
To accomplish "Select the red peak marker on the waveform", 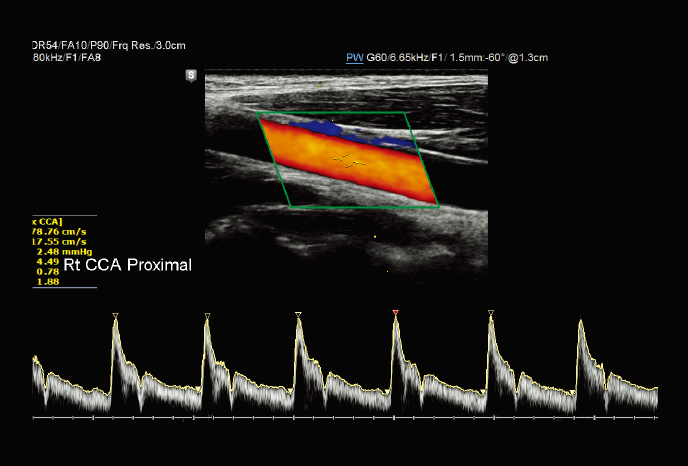I will [396, 314].
